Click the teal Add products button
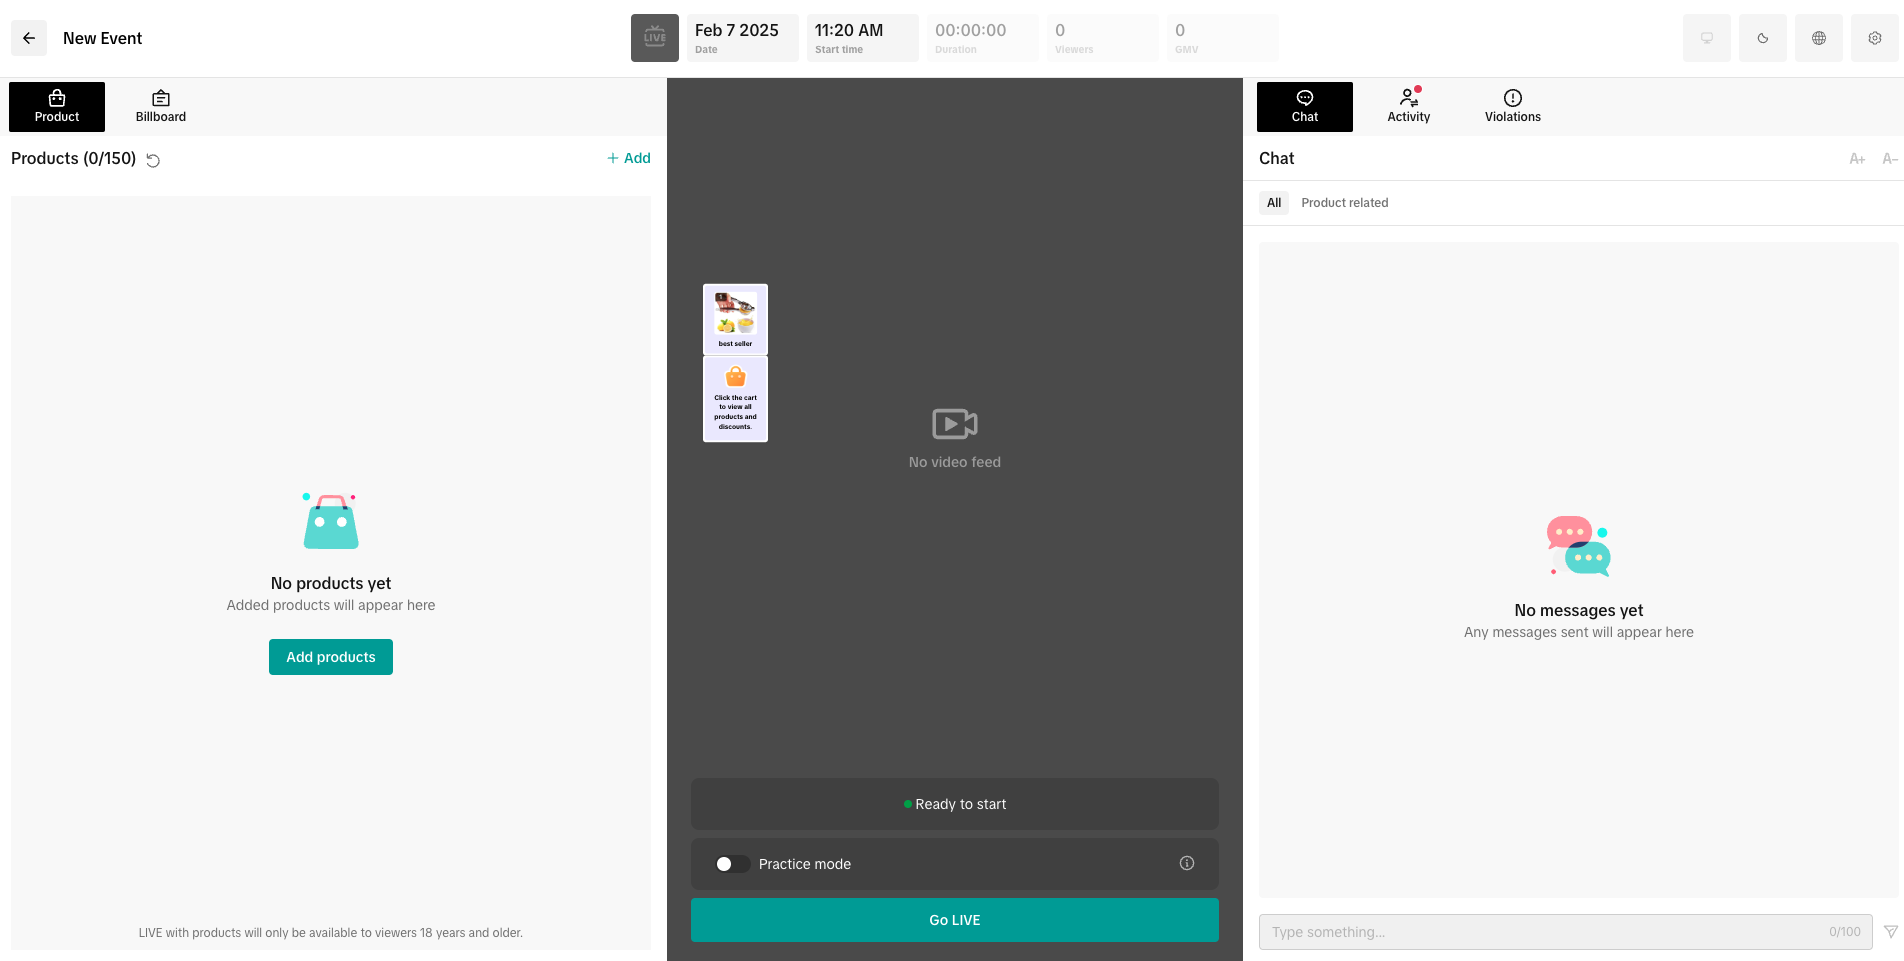Image resolution: width=1904 pixels, height=961 pixels. pos(330,657)
